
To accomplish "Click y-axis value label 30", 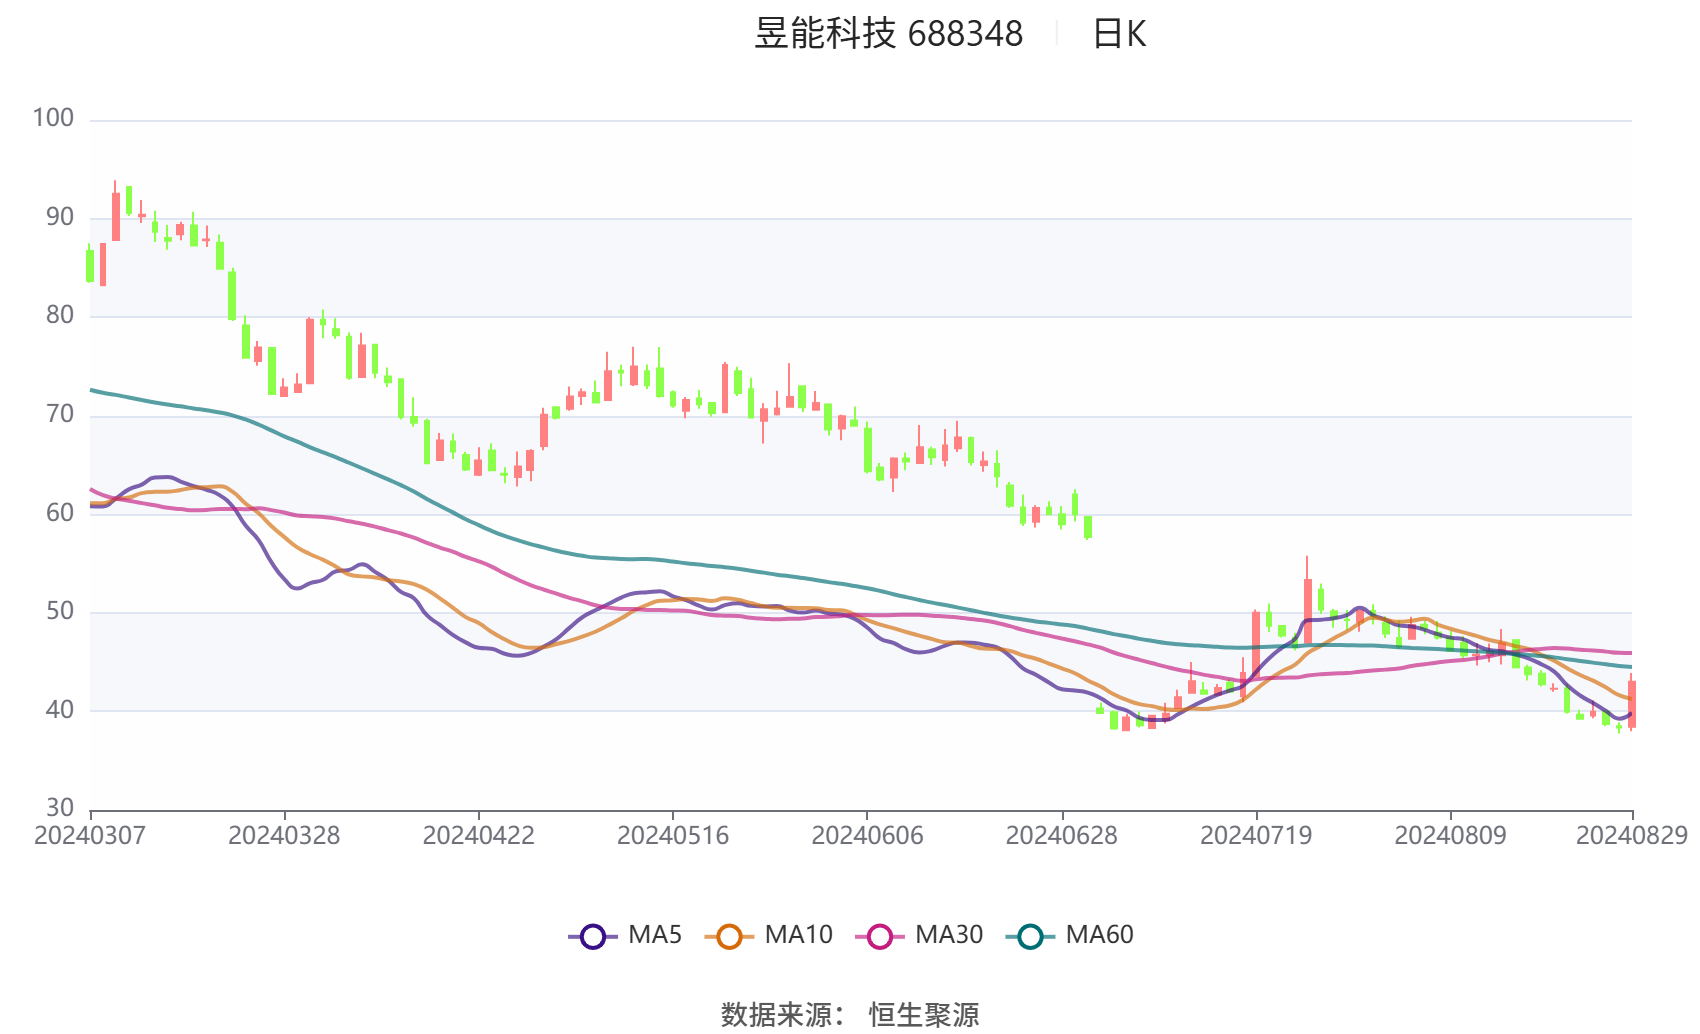I will pos(60,808).
